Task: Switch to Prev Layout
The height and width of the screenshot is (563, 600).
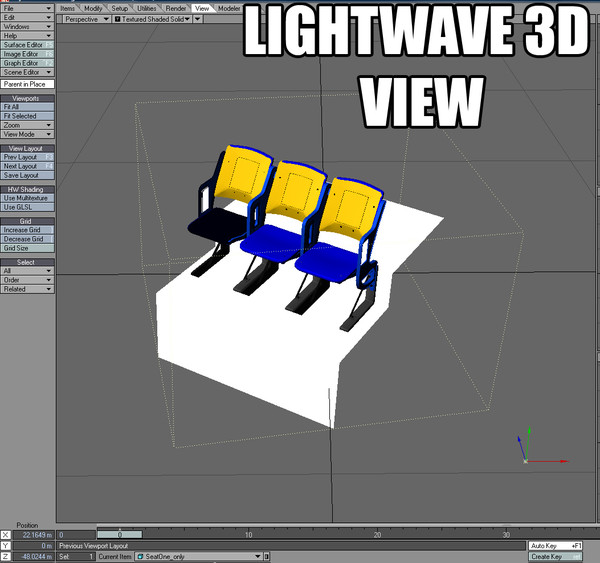Action: 27,157
